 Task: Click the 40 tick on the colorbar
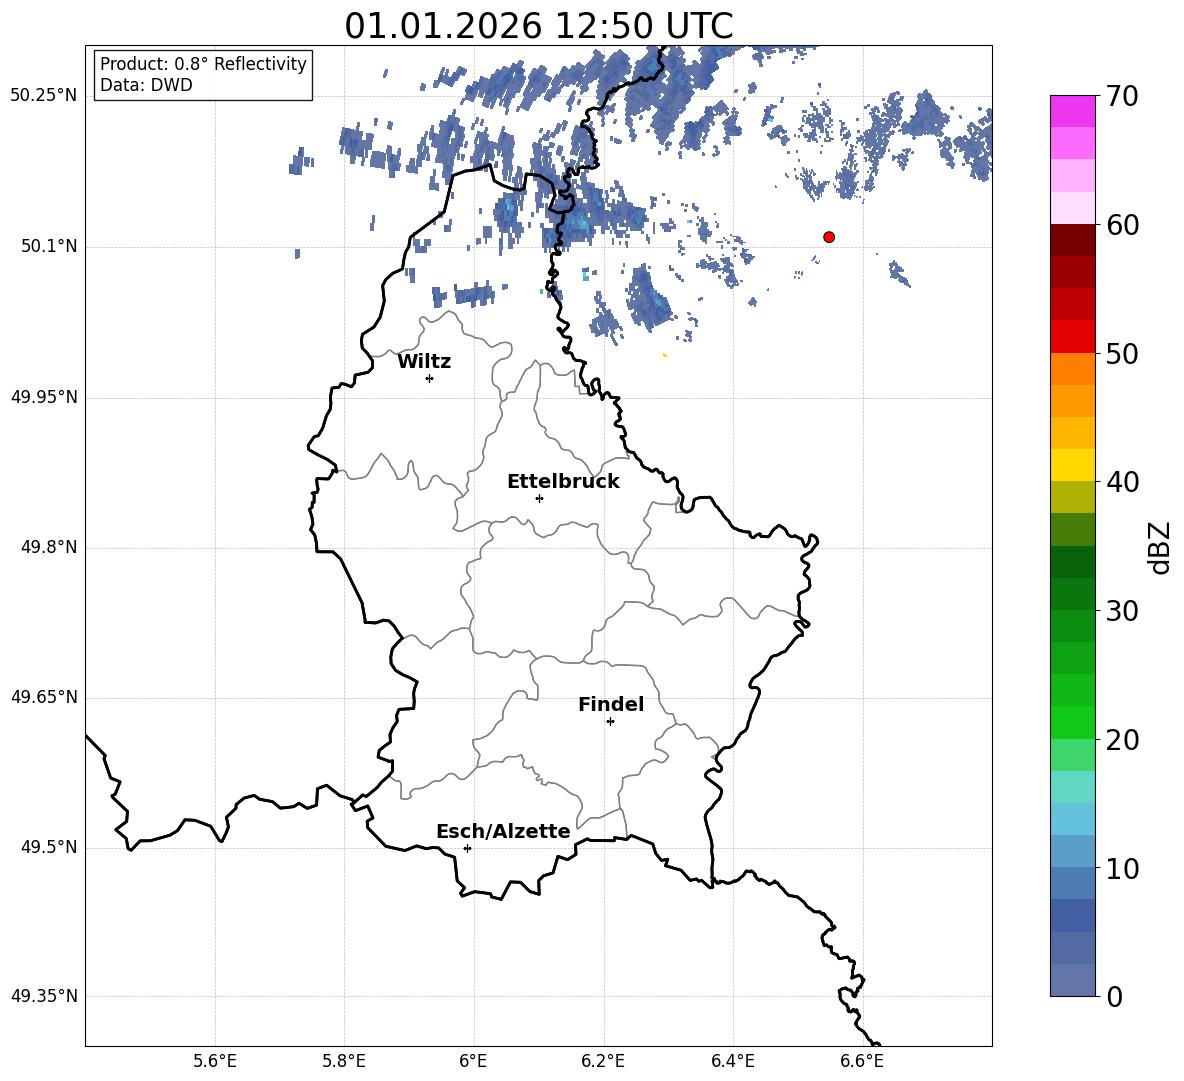pos(1122,482)
